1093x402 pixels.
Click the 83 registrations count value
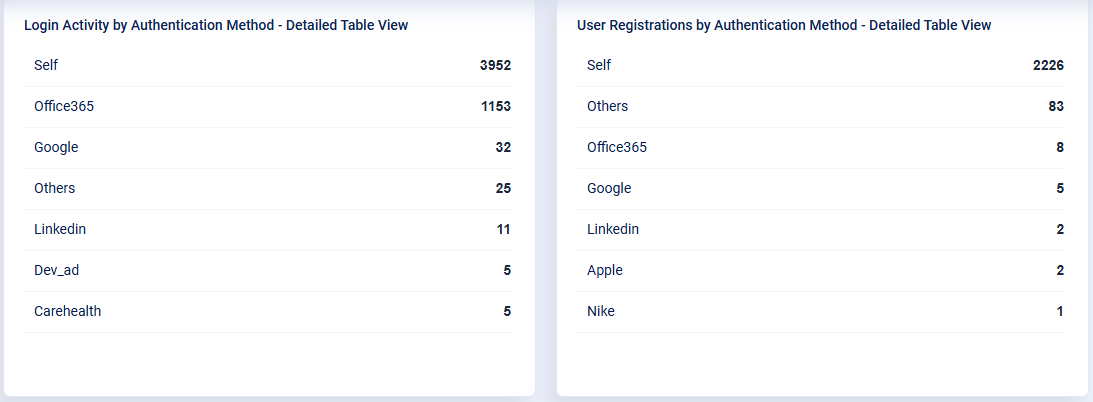(x=1056, y=106)
